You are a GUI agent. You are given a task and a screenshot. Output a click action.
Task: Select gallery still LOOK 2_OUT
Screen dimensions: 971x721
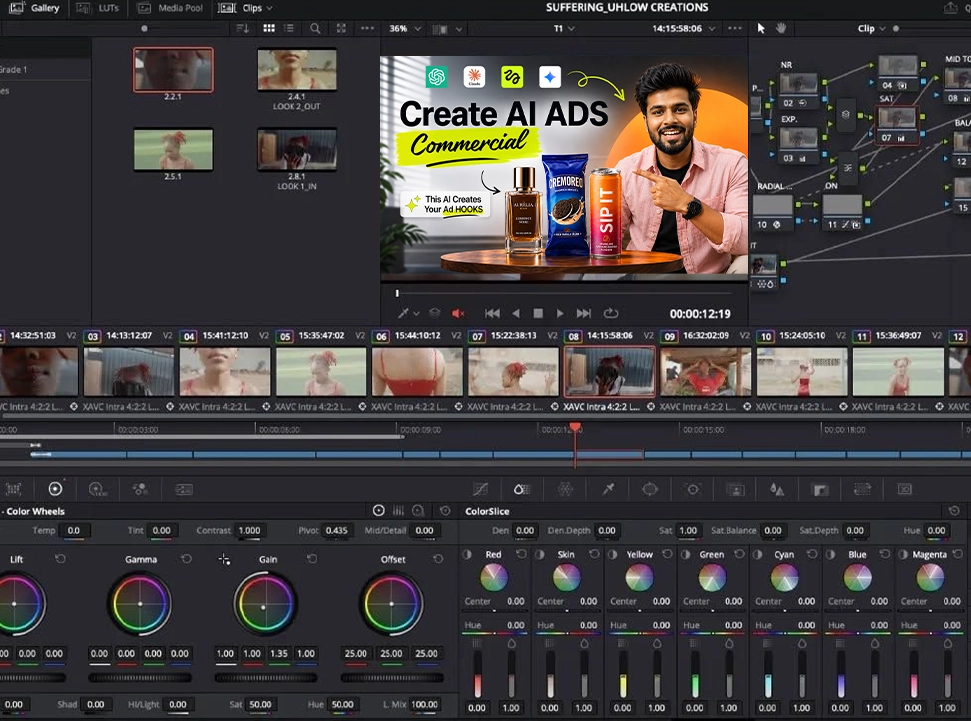pyautogui.click(x=297, y=69)
